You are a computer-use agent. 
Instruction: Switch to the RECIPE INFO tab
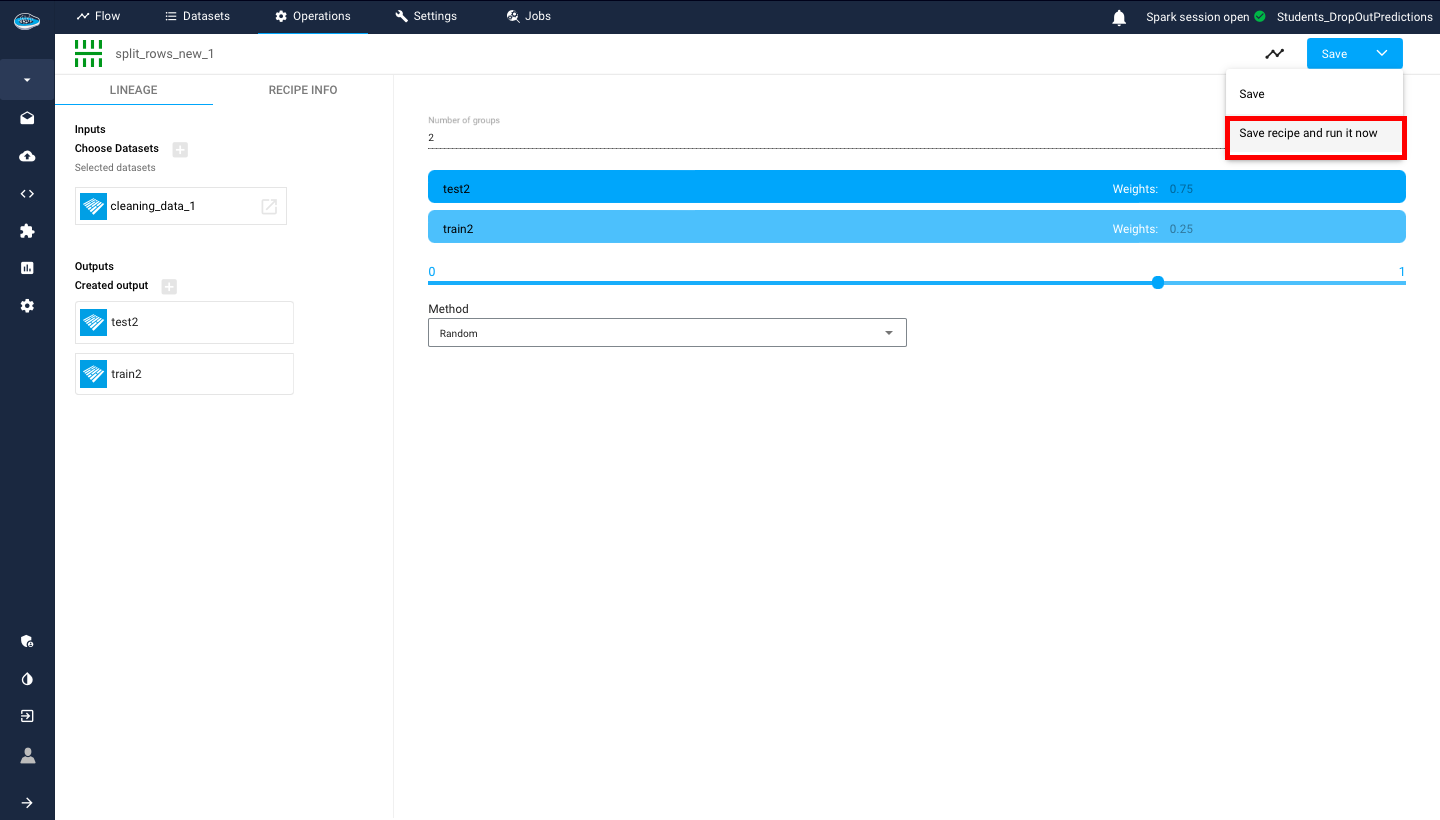click(x=303, y=90)
